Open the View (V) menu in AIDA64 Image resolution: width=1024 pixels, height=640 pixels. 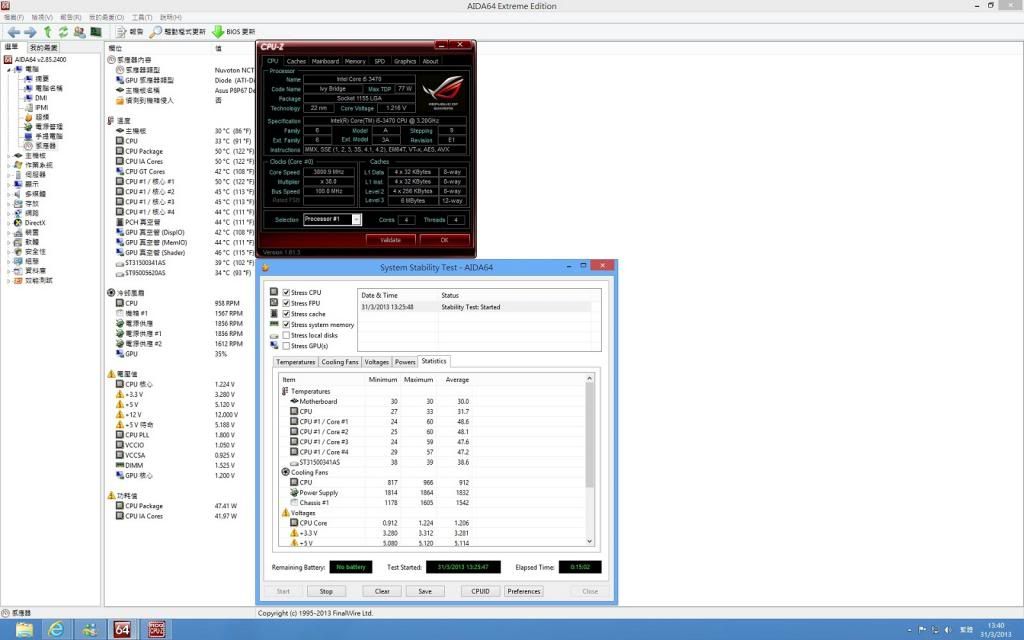pyautogui.click(x=42, y=18)
